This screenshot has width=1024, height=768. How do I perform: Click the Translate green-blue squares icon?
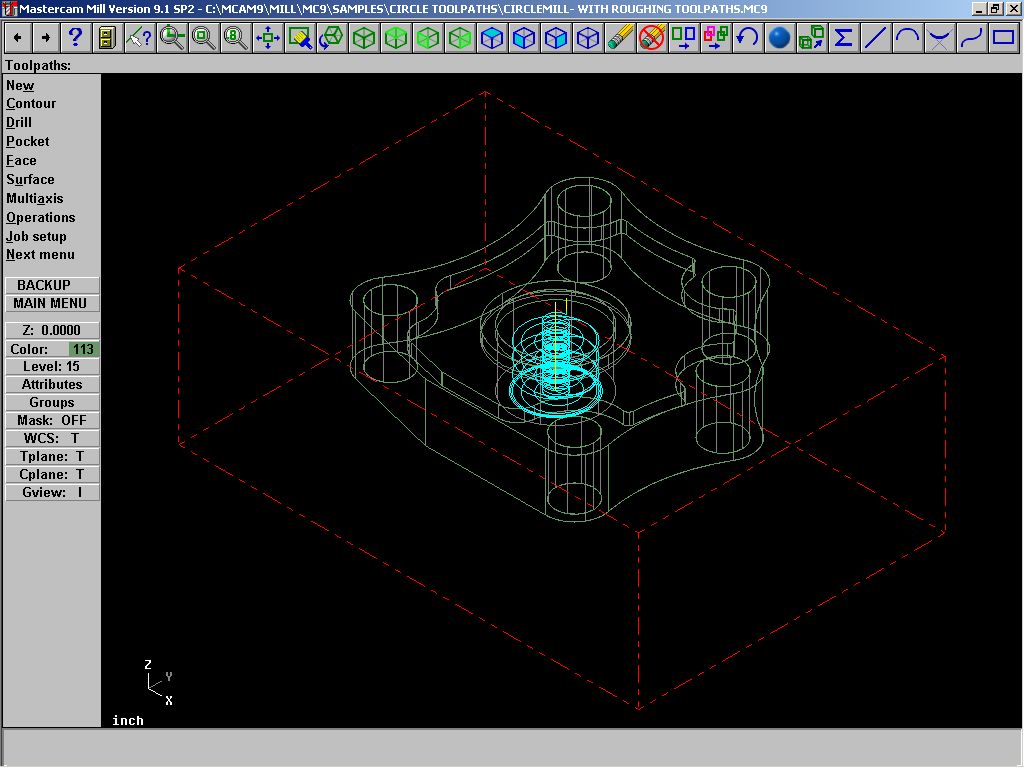(x=684, y=38)
